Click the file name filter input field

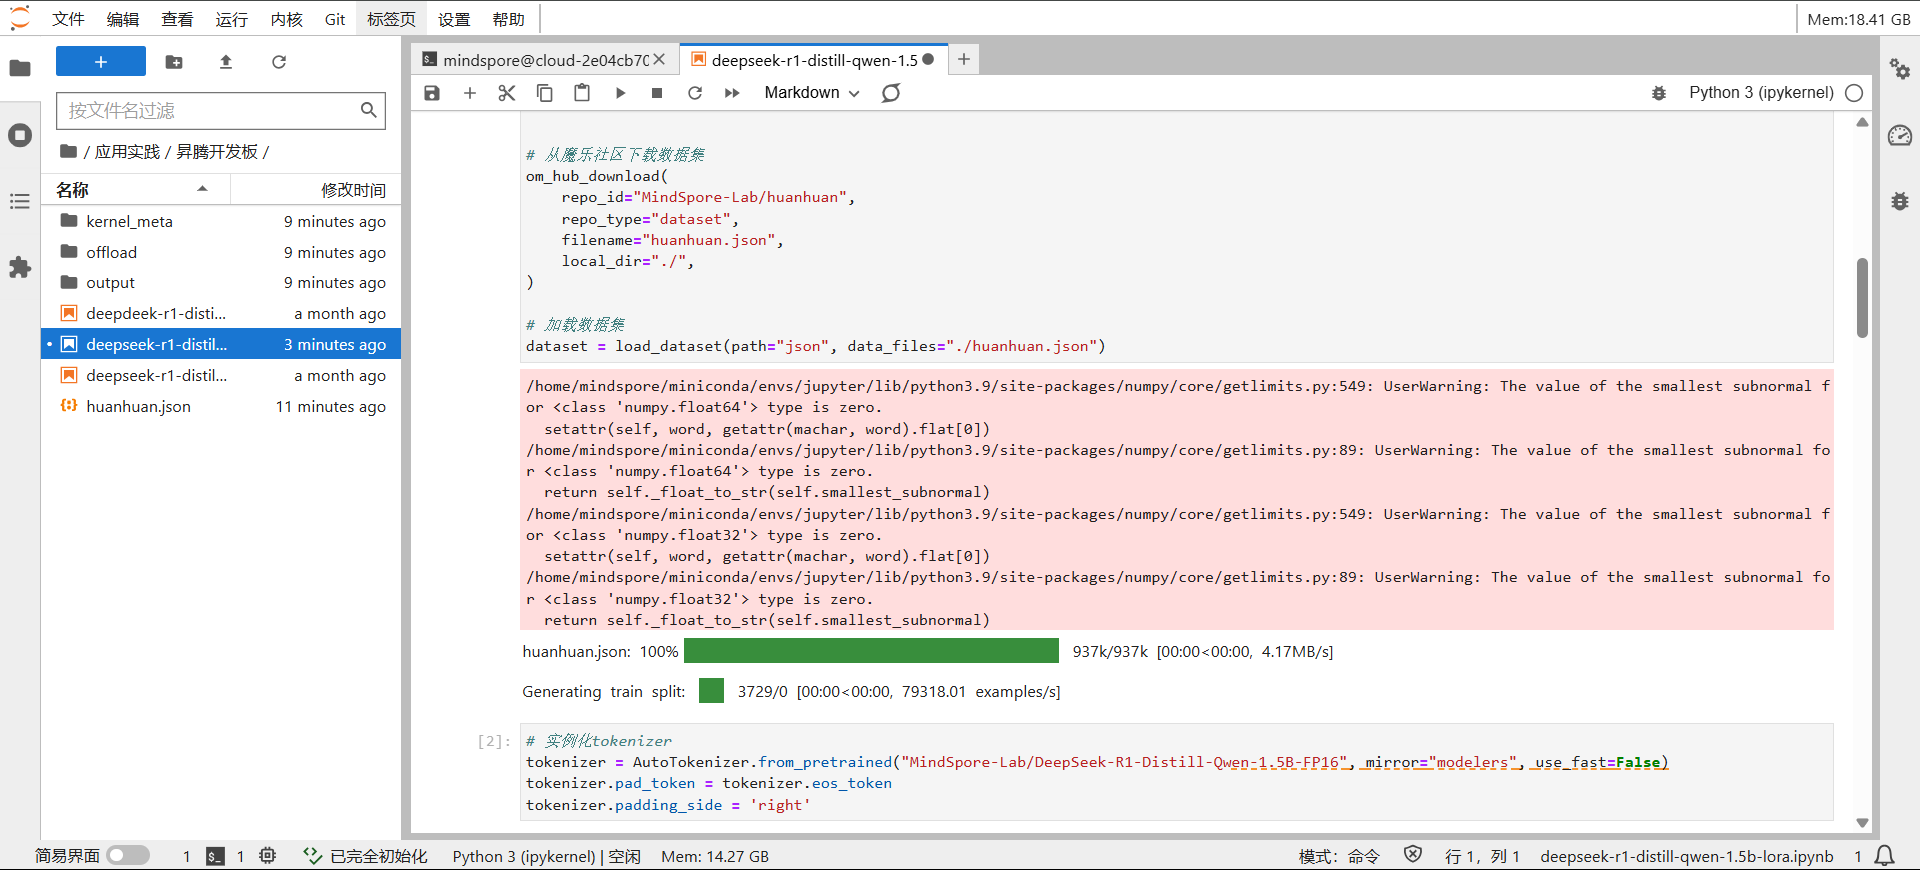[x=210, y=111]
